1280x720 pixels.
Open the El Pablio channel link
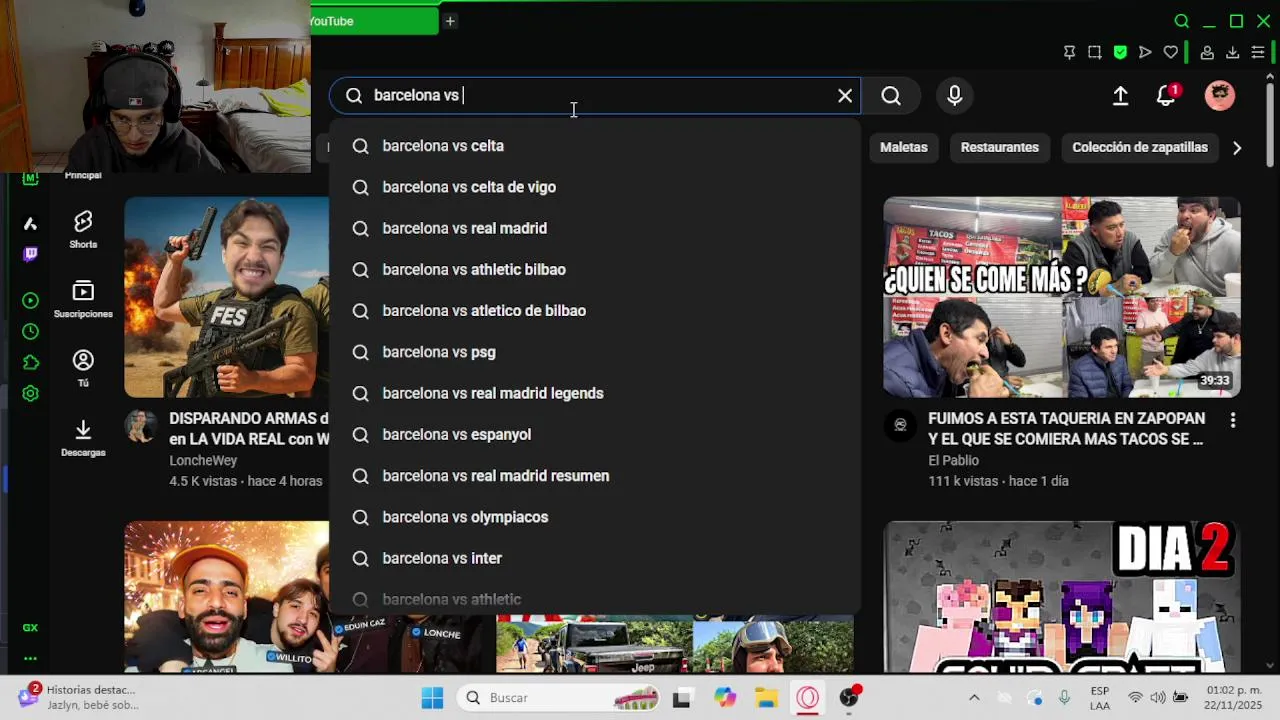pyautogui.click(x=953, y=460)
